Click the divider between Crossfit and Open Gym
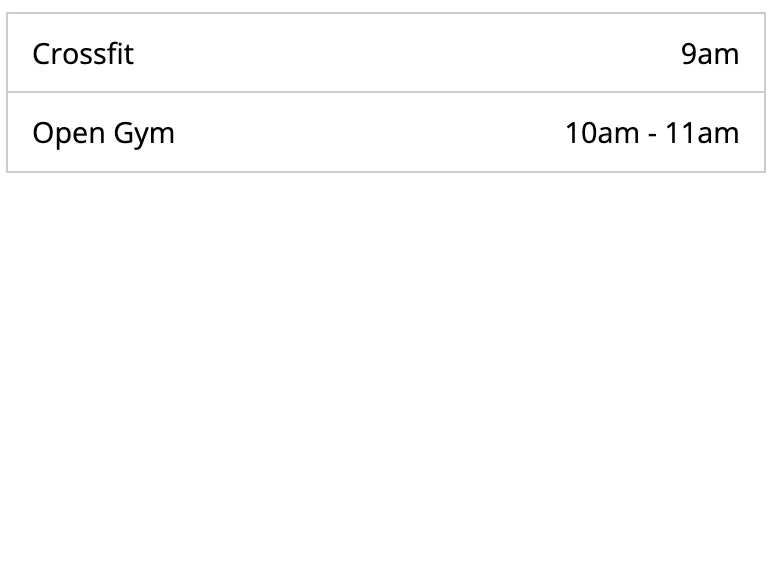The image size is (774, 580). 386,92
